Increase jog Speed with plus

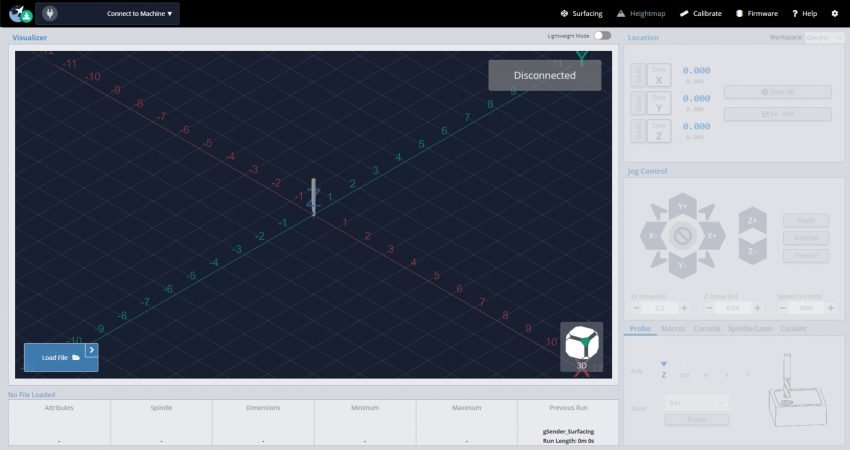tap(830, 308)
